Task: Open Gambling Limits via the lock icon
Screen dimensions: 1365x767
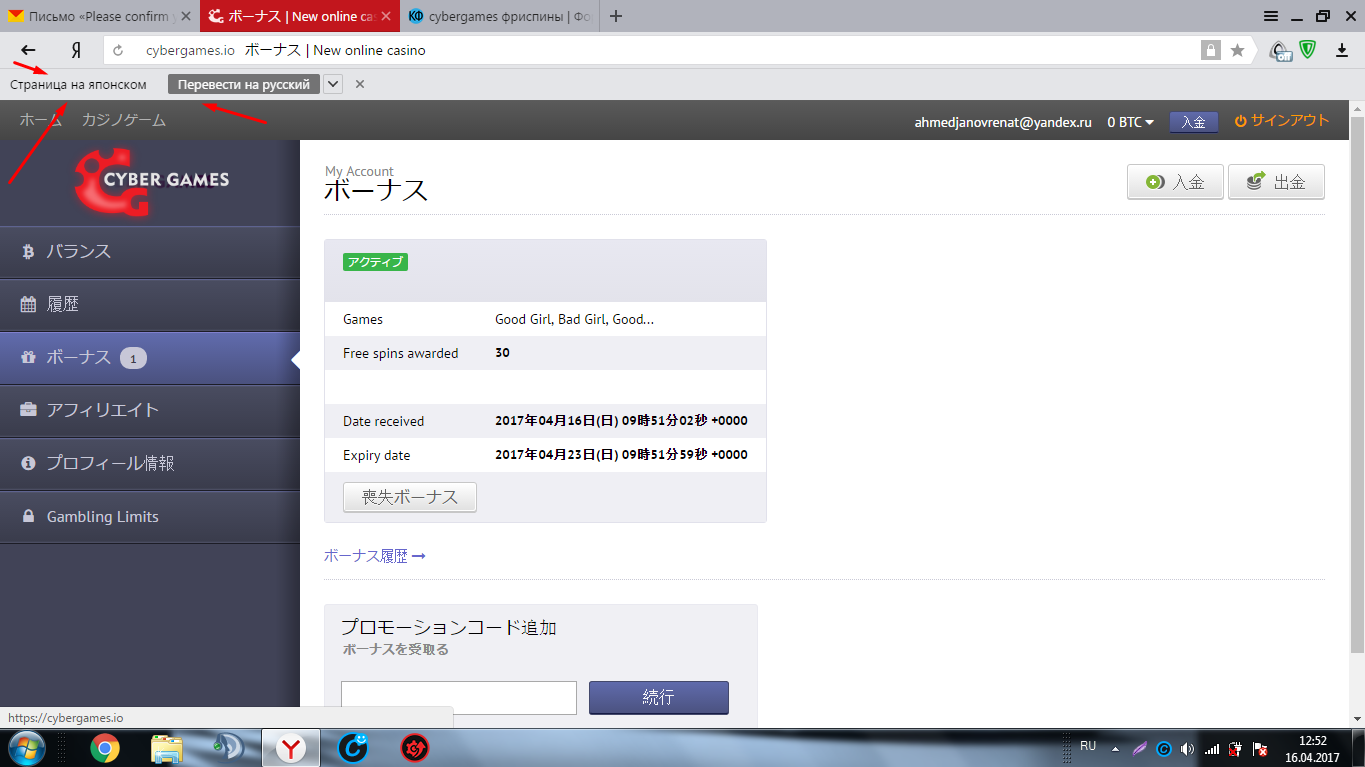Action: point(26,516)
